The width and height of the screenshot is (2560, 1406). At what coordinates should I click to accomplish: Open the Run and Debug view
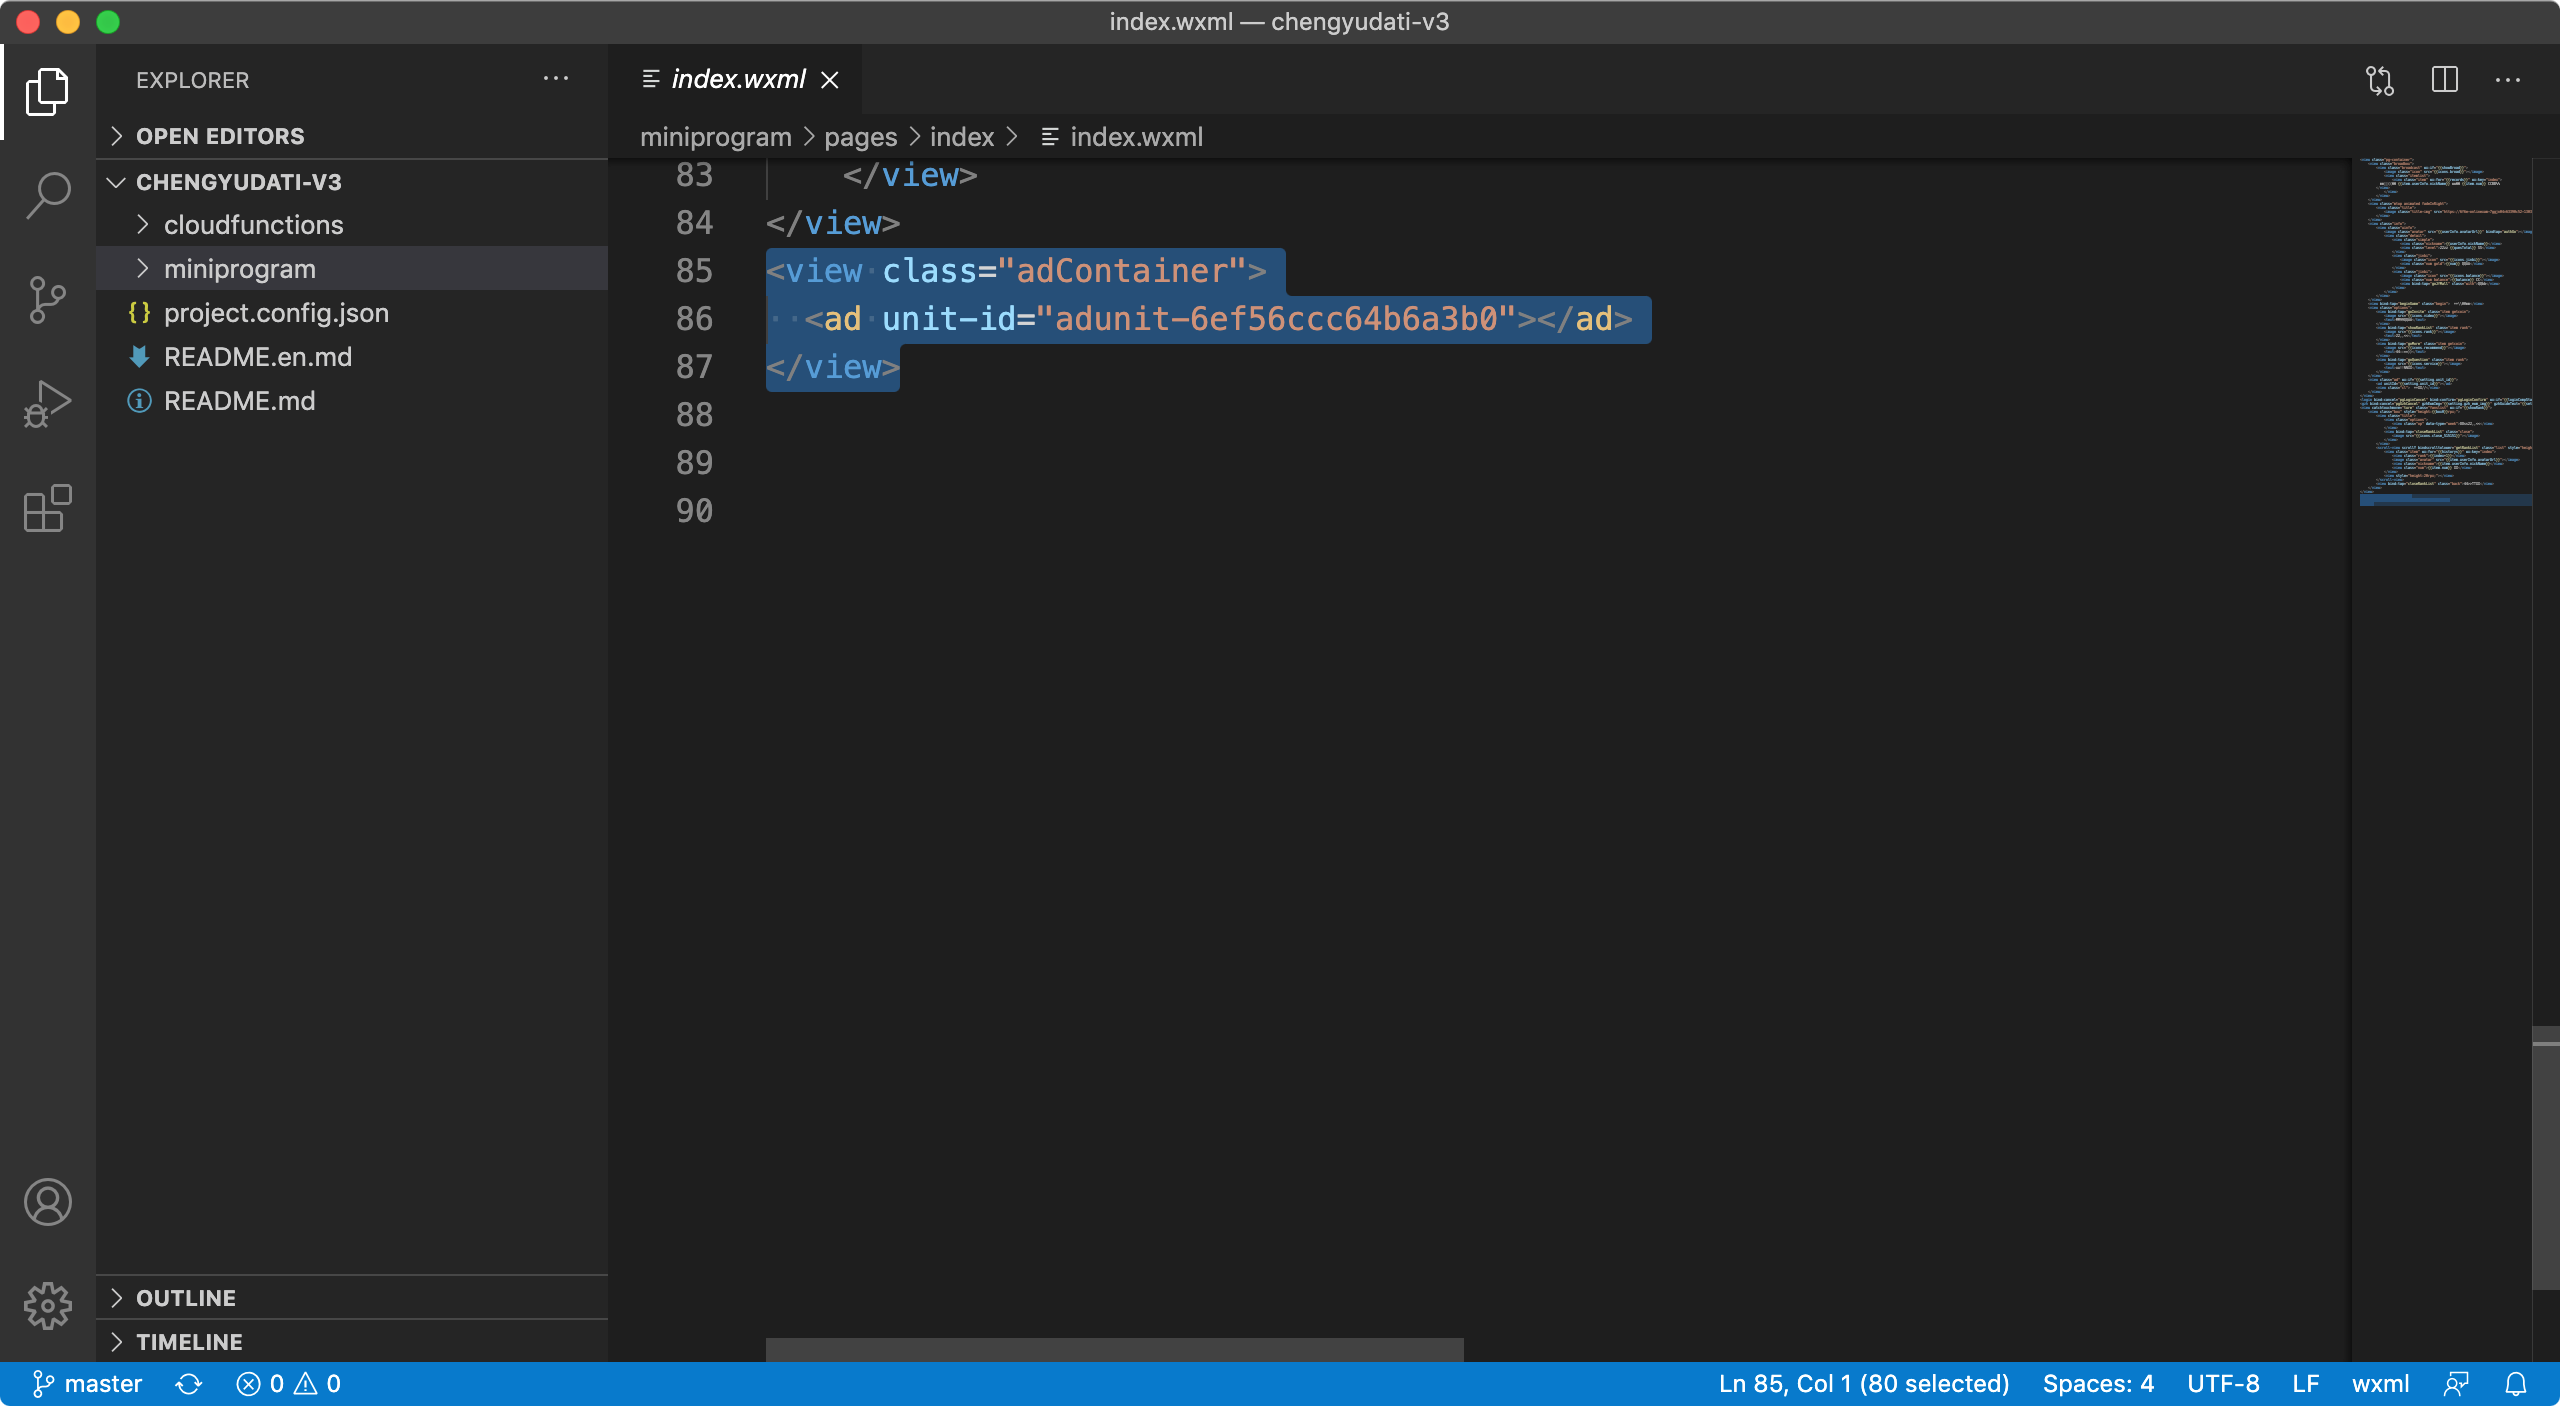(48, 404)
